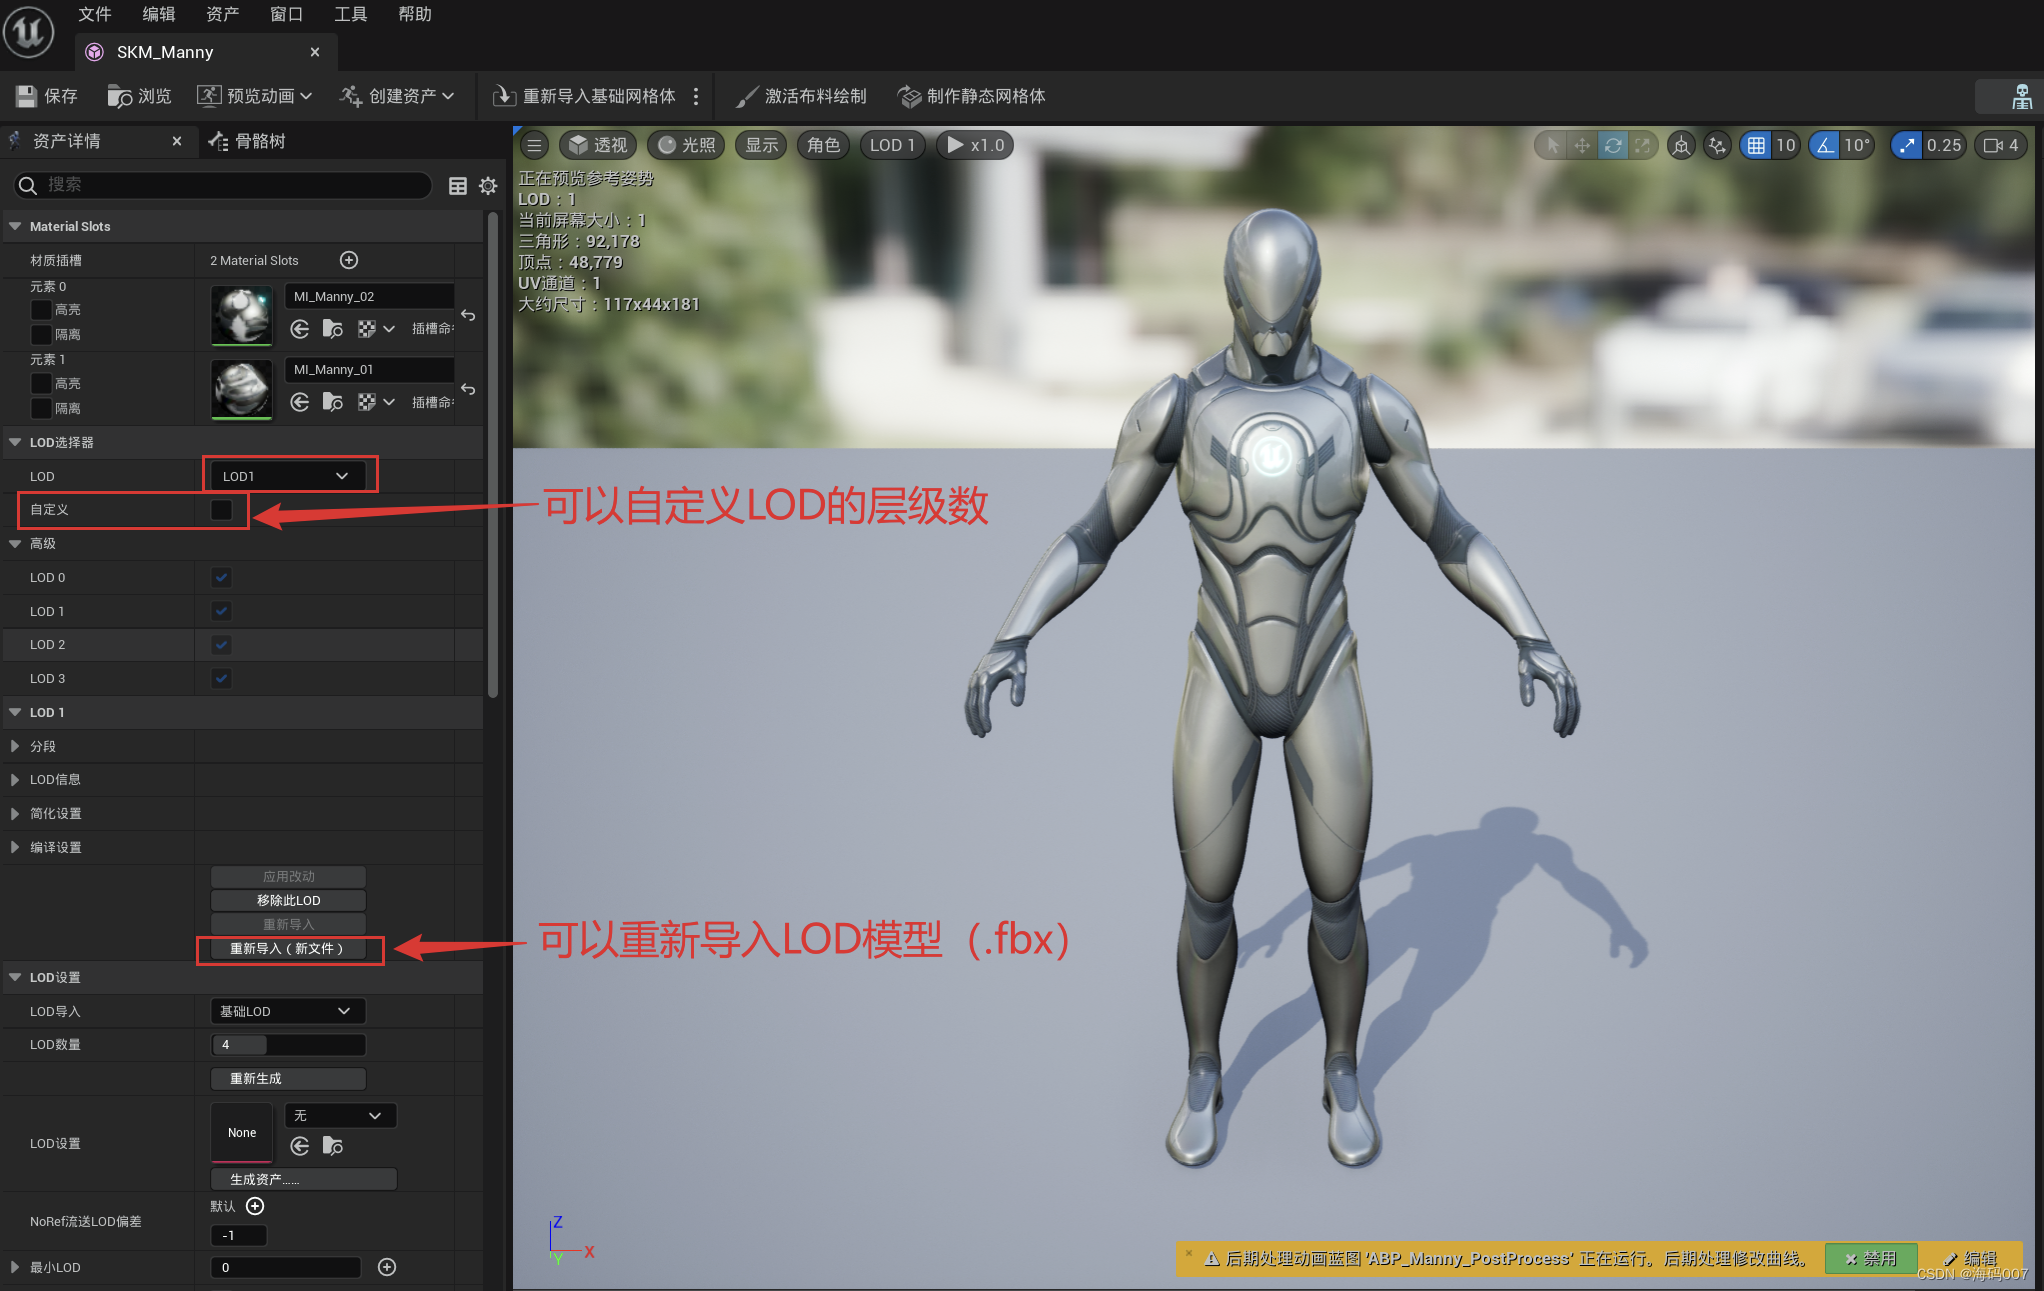Viewport: 2044px width, 1291px height.
Task: Enable the 自定义 custom LOD checkbox
Action: pyautogui.click(x=221, y=510)
